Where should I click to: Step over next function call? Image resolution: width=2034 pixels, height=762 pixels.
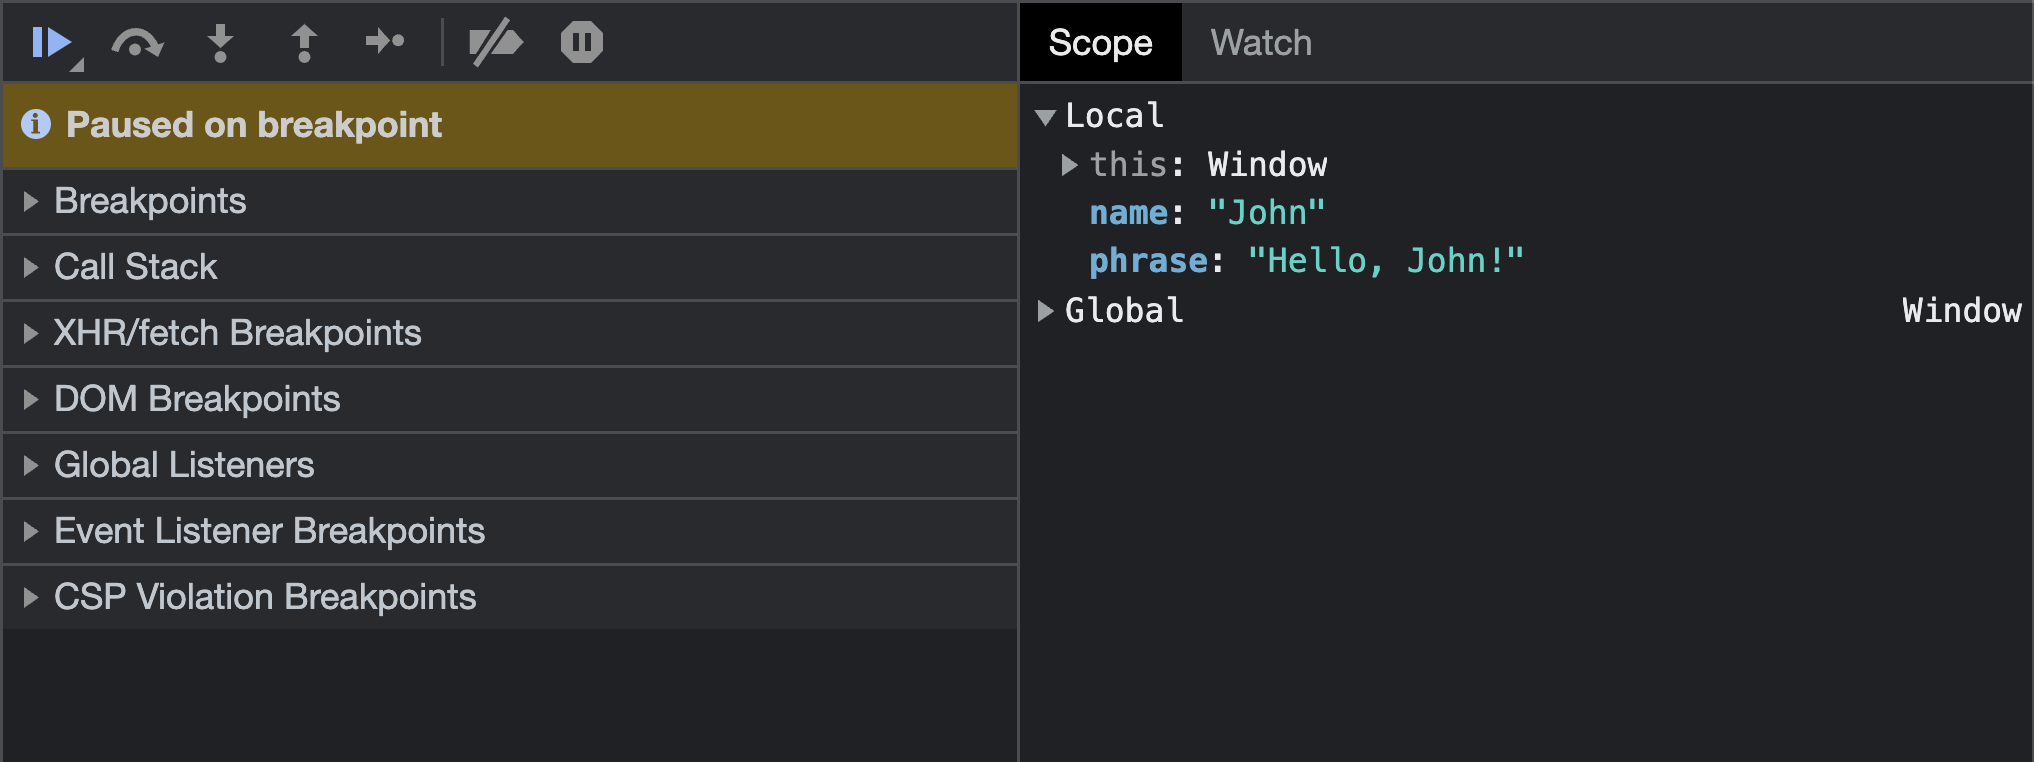pyautogui.click(x=137, y=43)
